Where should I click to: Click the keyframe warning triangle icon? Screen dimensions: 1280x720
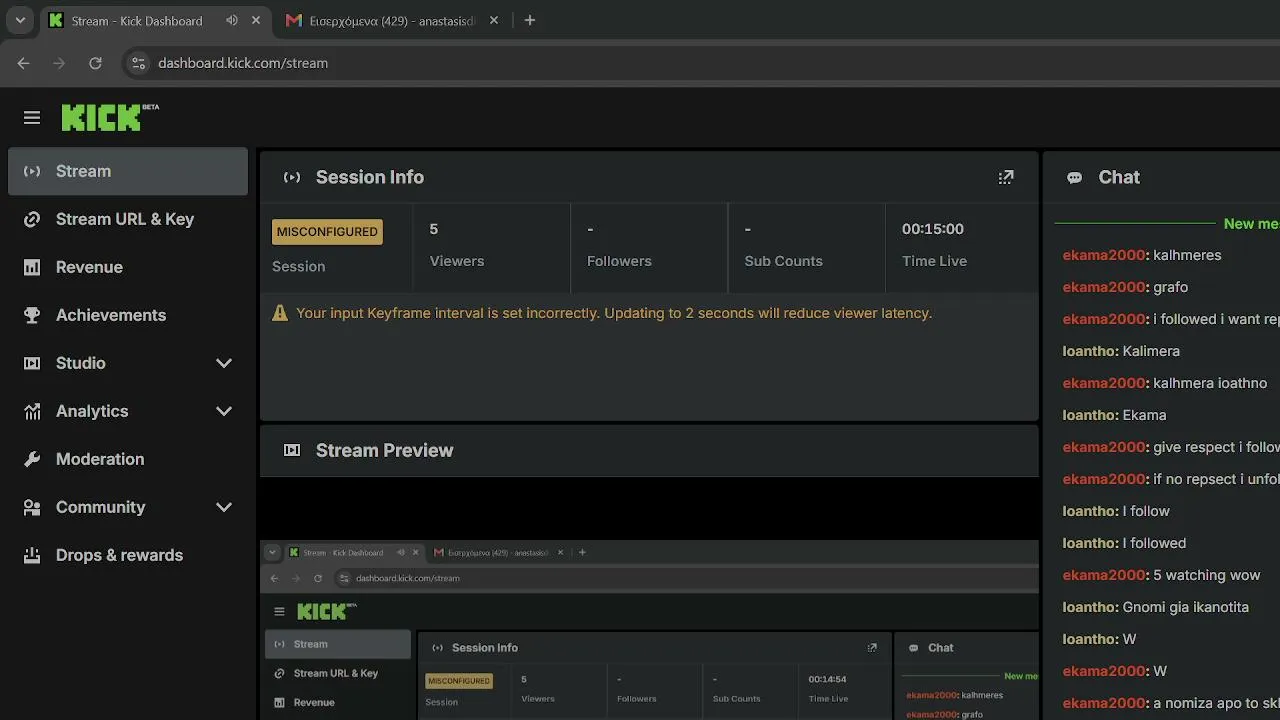point(280,313)
